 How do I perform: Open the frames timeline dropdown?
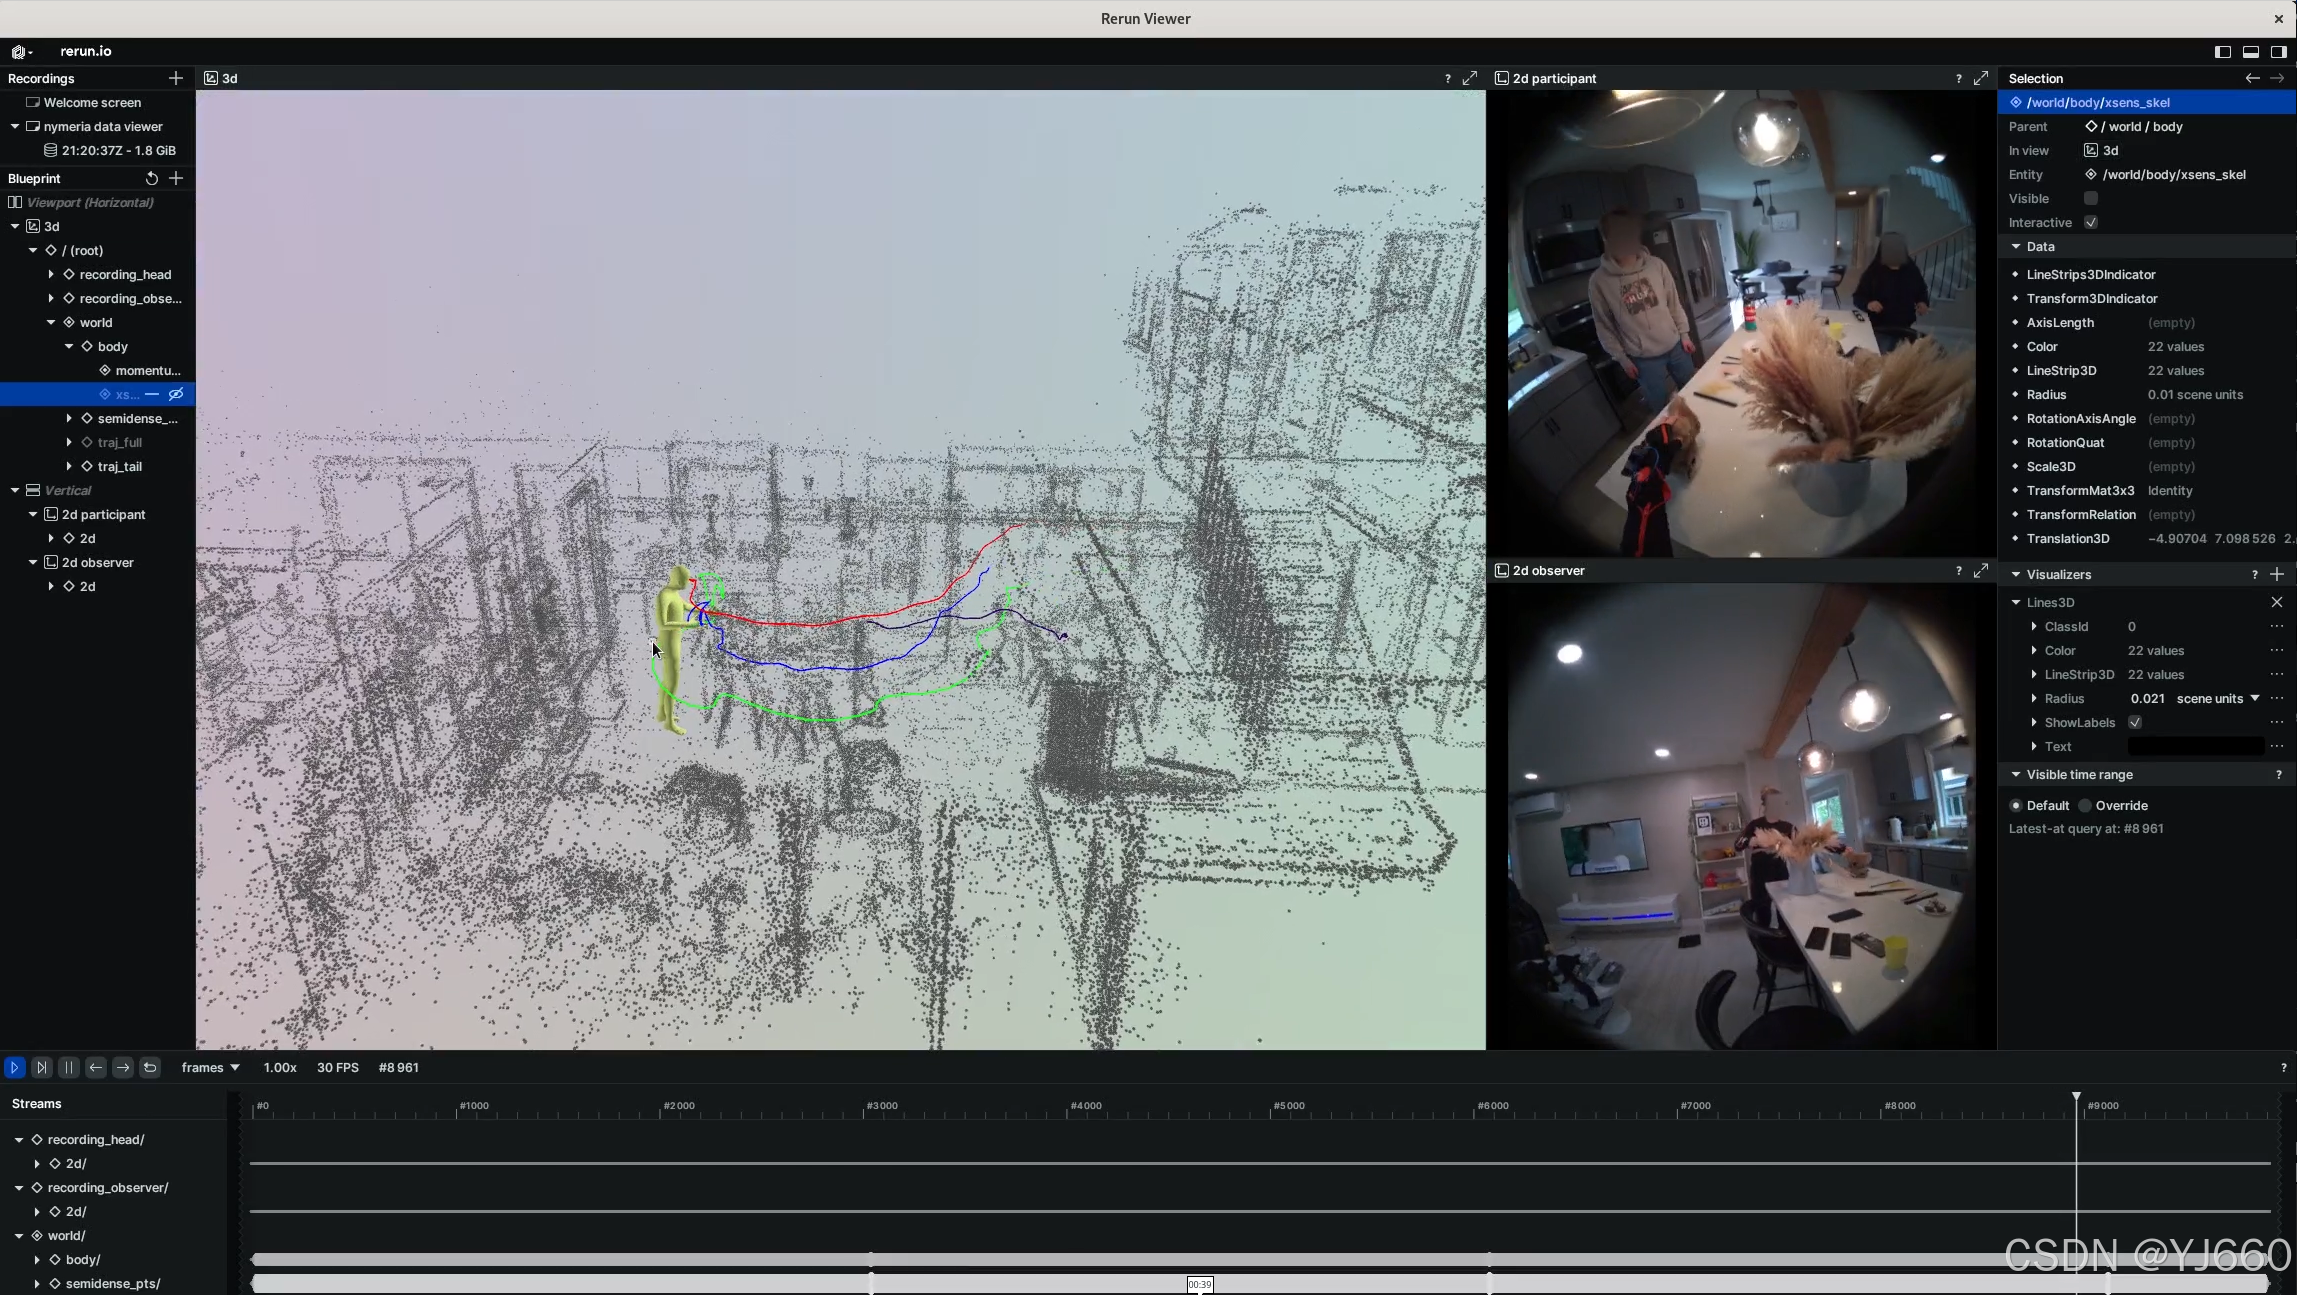(x=210, y=1068)
